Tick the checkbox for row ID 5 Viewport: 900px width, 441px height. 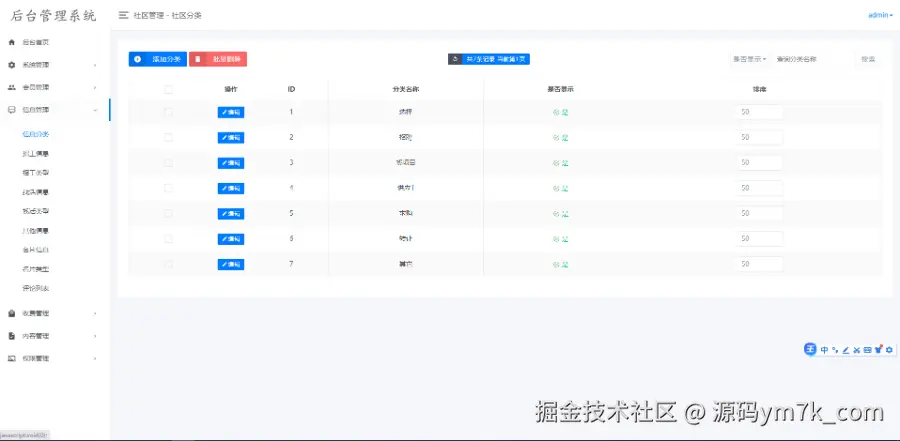[168, 213]
